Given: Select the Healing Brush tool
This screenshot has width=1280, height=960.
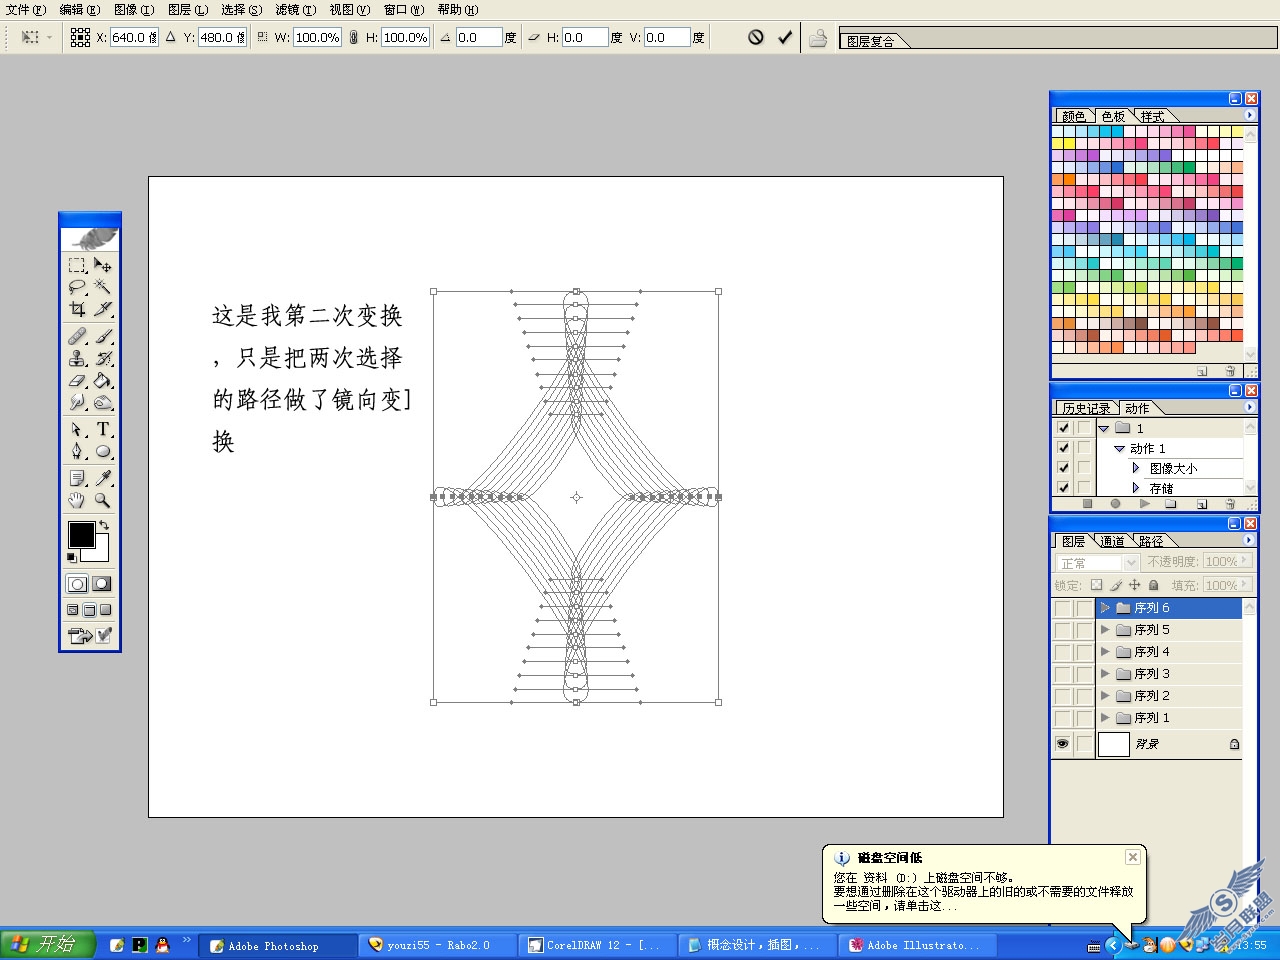Looking at the screenshot, I should [x=77, y=336].
